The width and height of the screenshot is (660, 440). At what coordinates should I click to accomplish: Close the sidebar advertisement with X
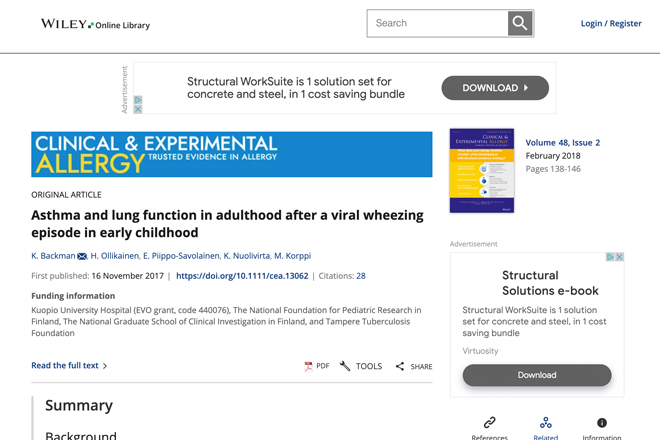coord(619,257)
